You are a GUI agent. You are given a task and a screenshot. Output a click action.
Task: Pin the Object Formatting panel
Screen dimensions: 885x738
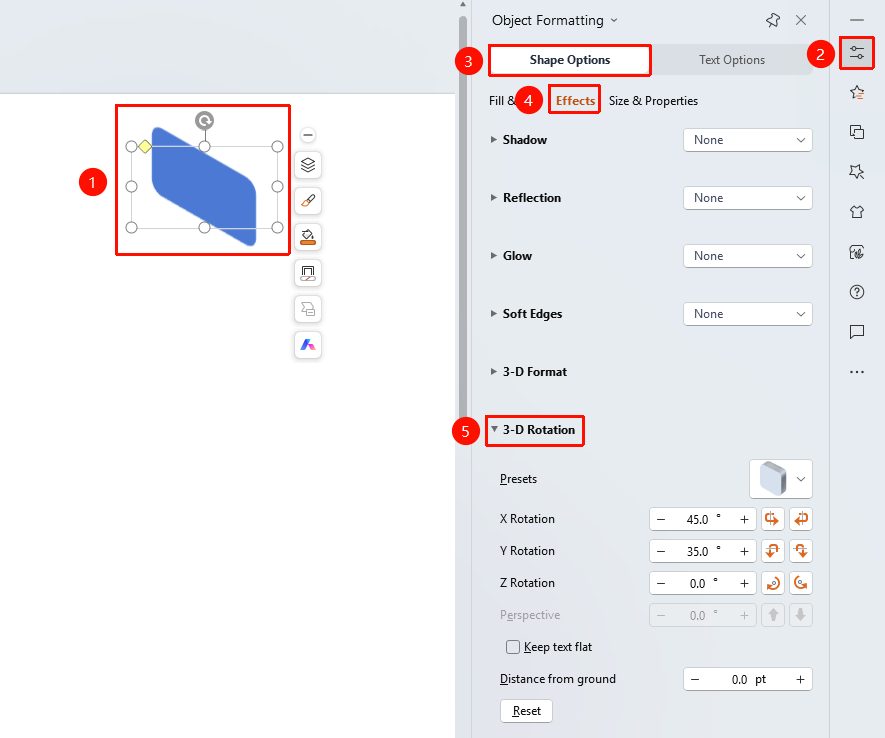tap(773, 20)
